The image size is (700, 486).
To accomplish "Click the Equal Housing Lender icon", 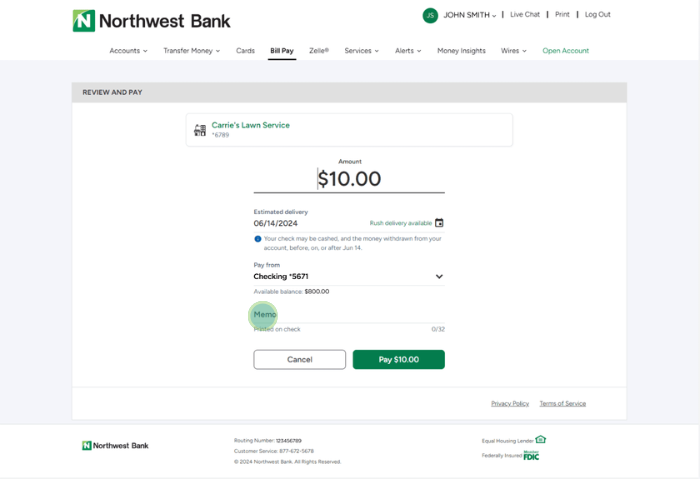I will coord(541,439).
